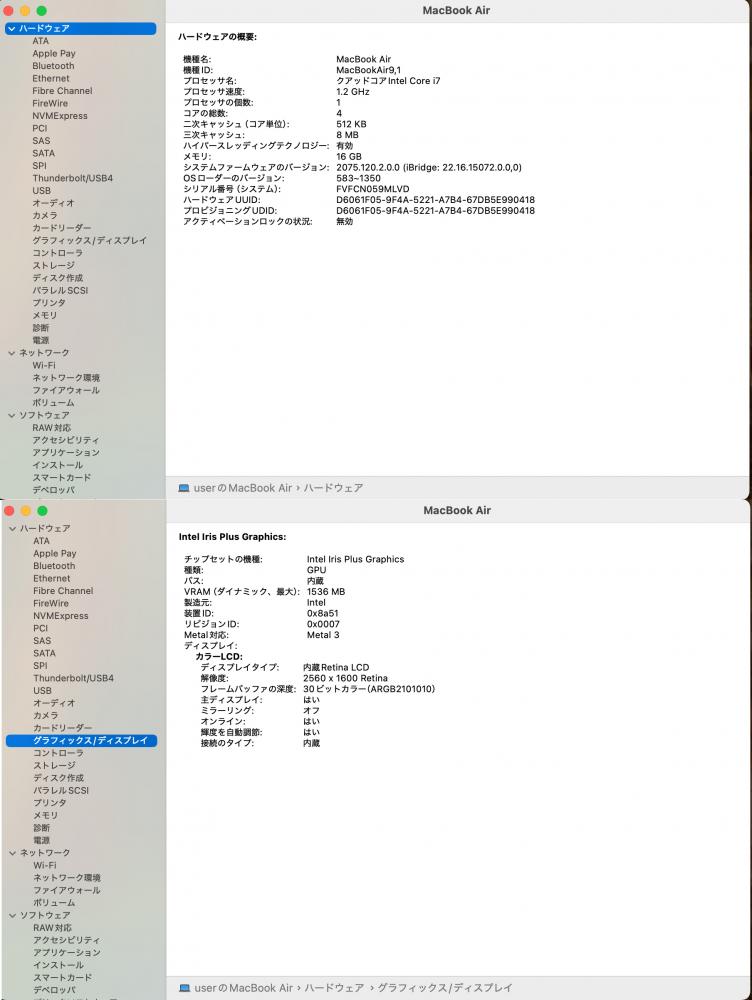Select パラレルSCSI in top window sidebar
752x1000 pixels.
coord(61,290)
